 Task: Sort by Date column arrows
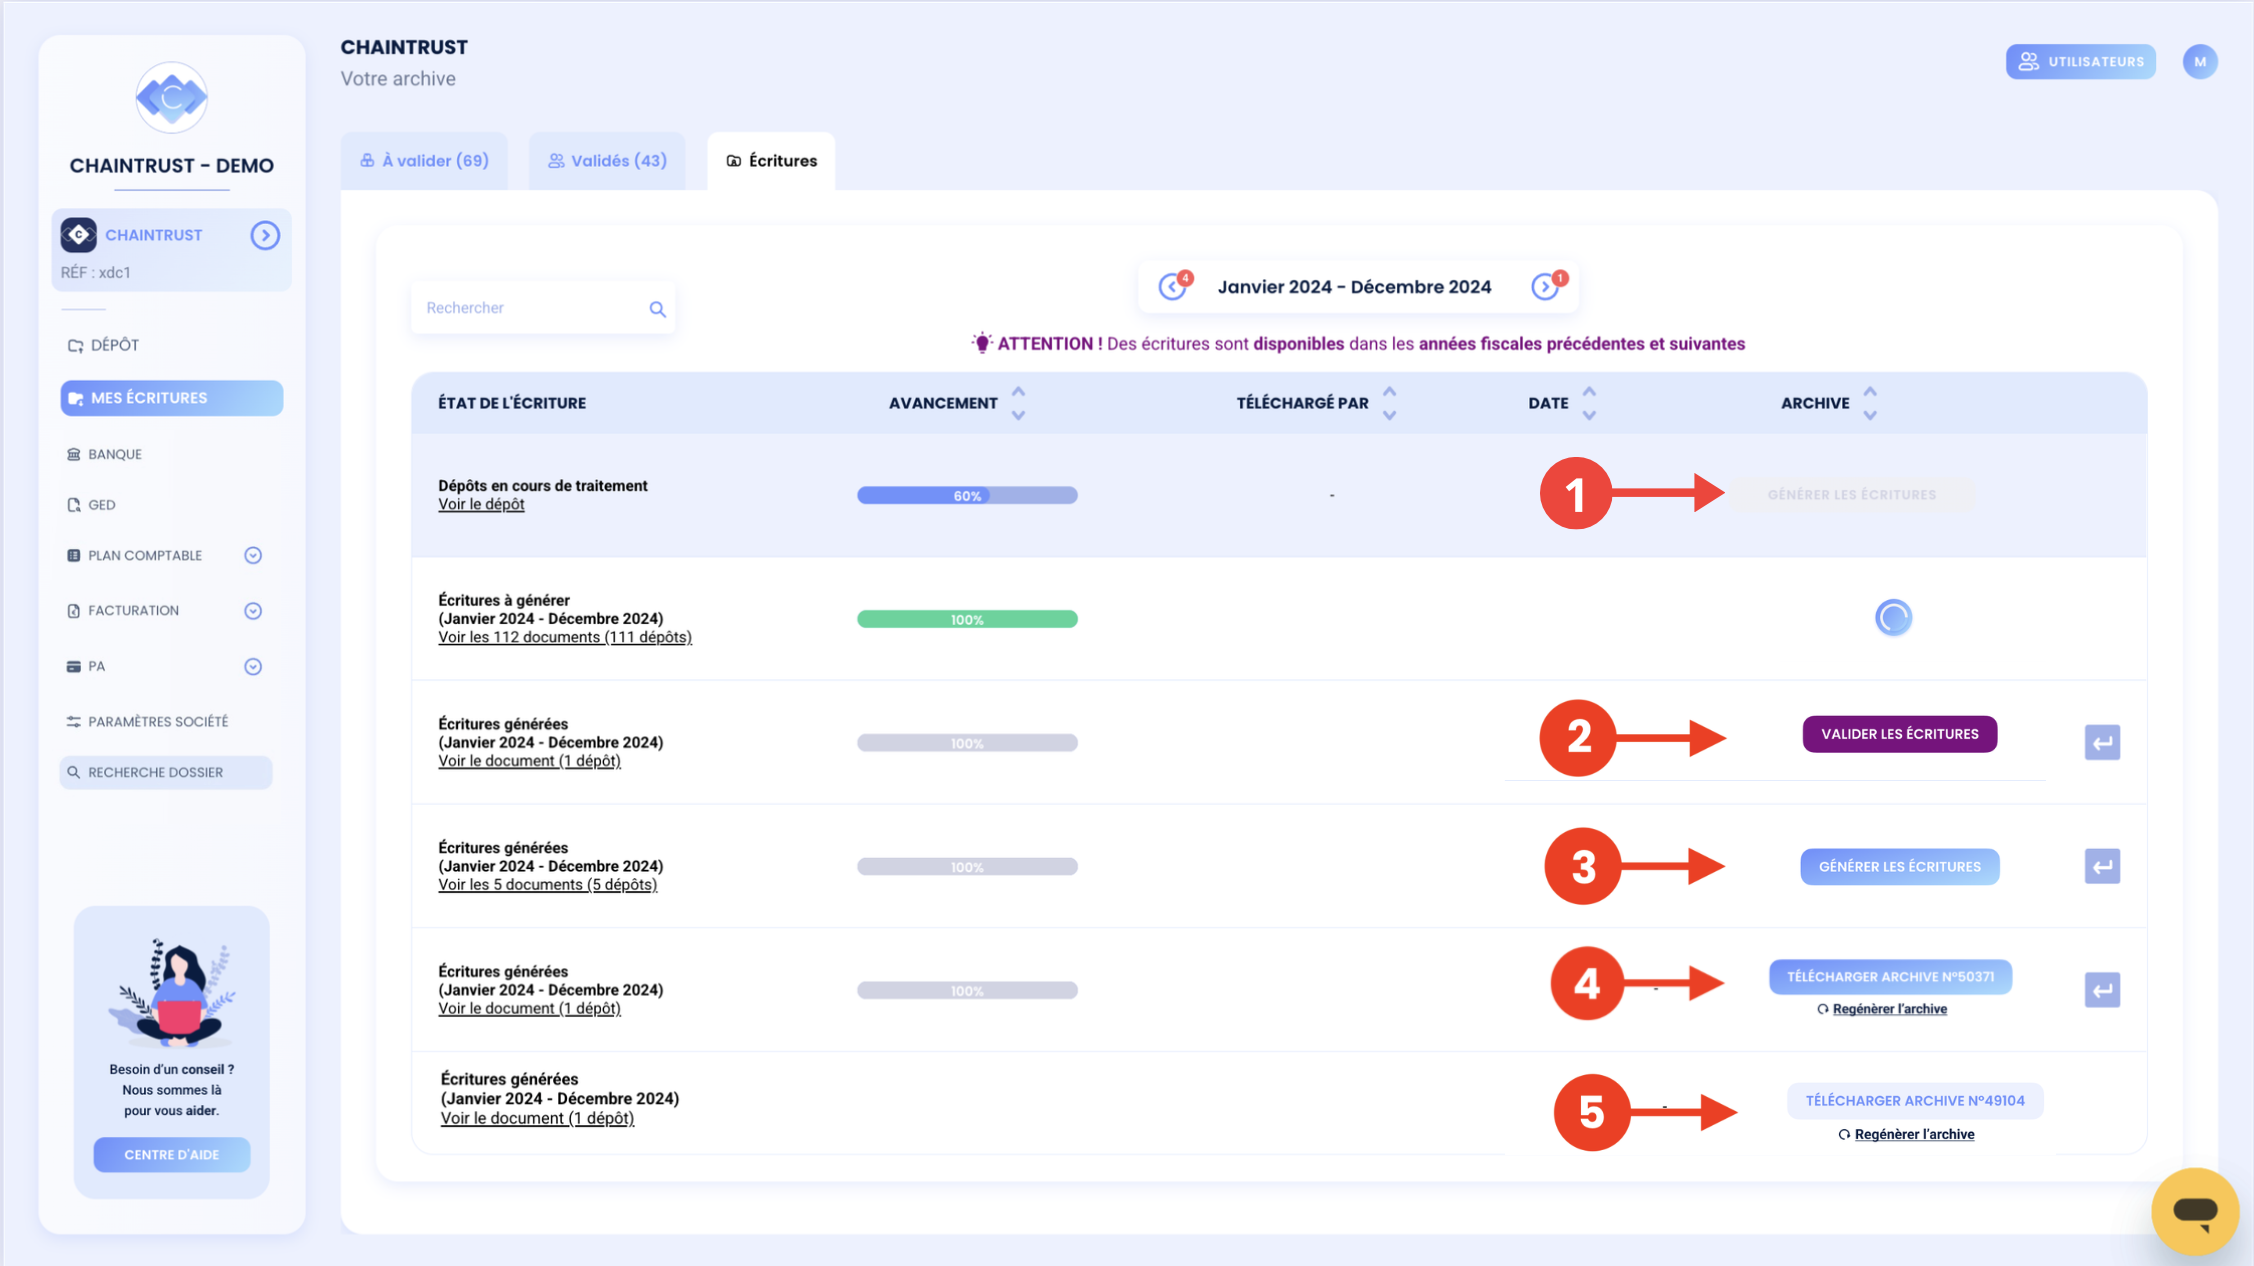[1589, 403]
